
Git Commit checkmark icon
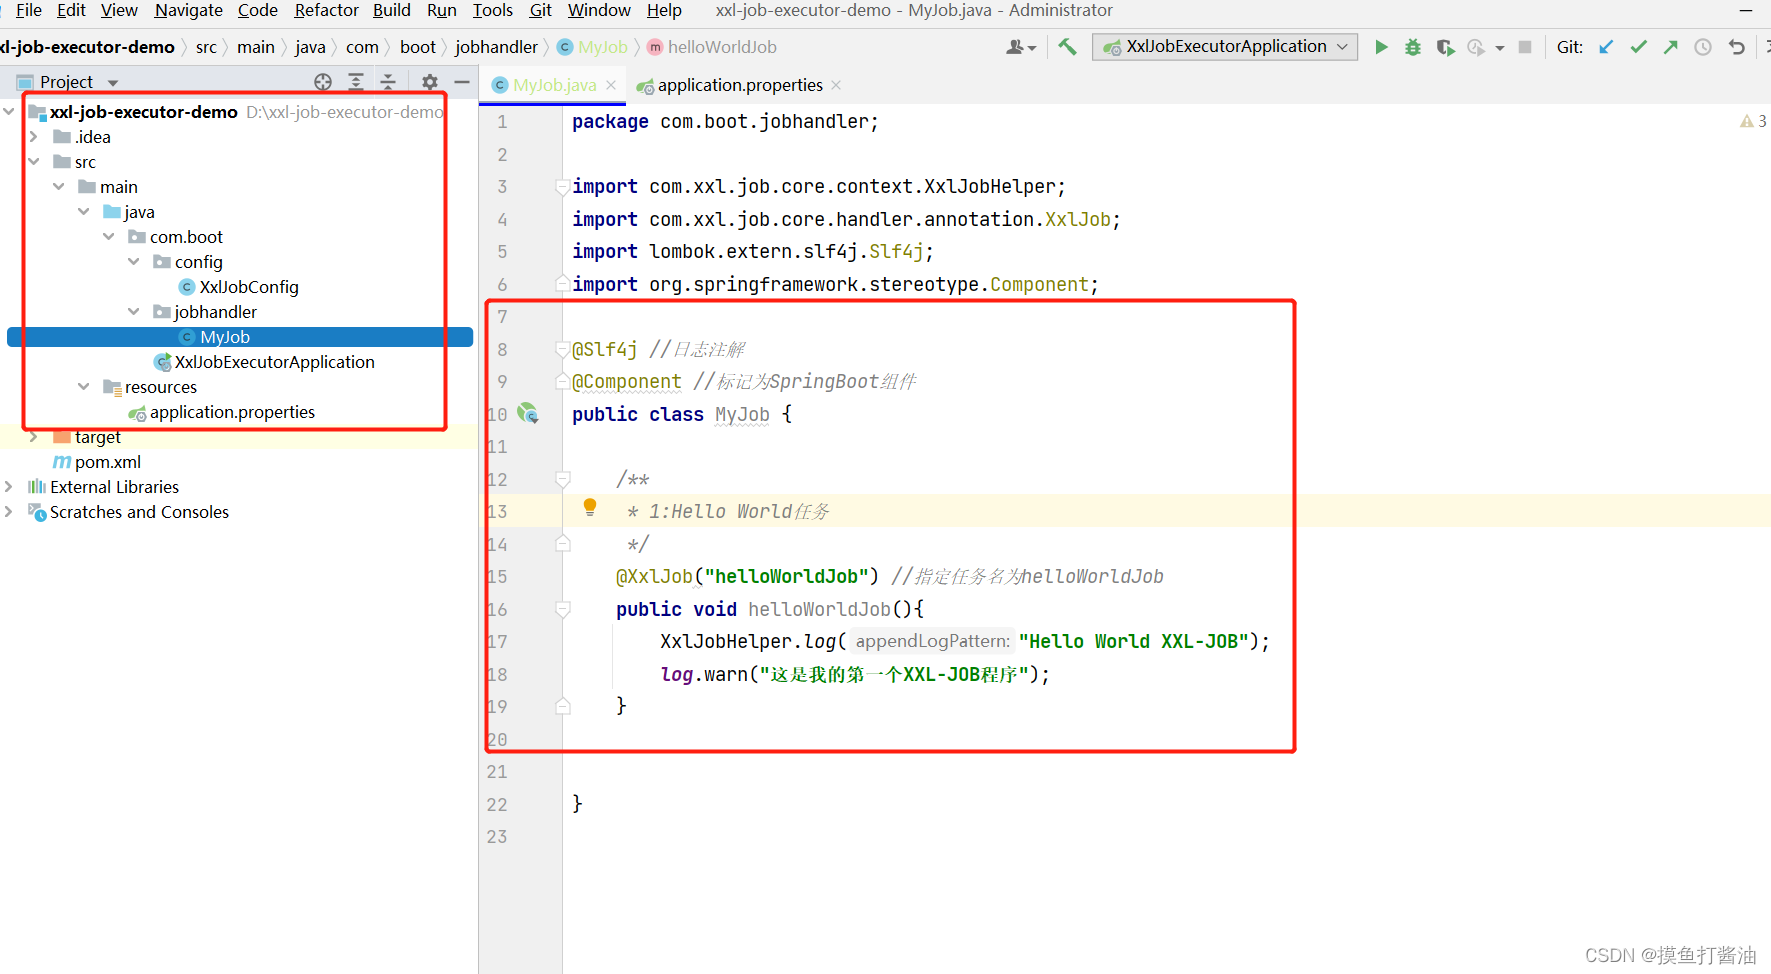coord(1638,47)
